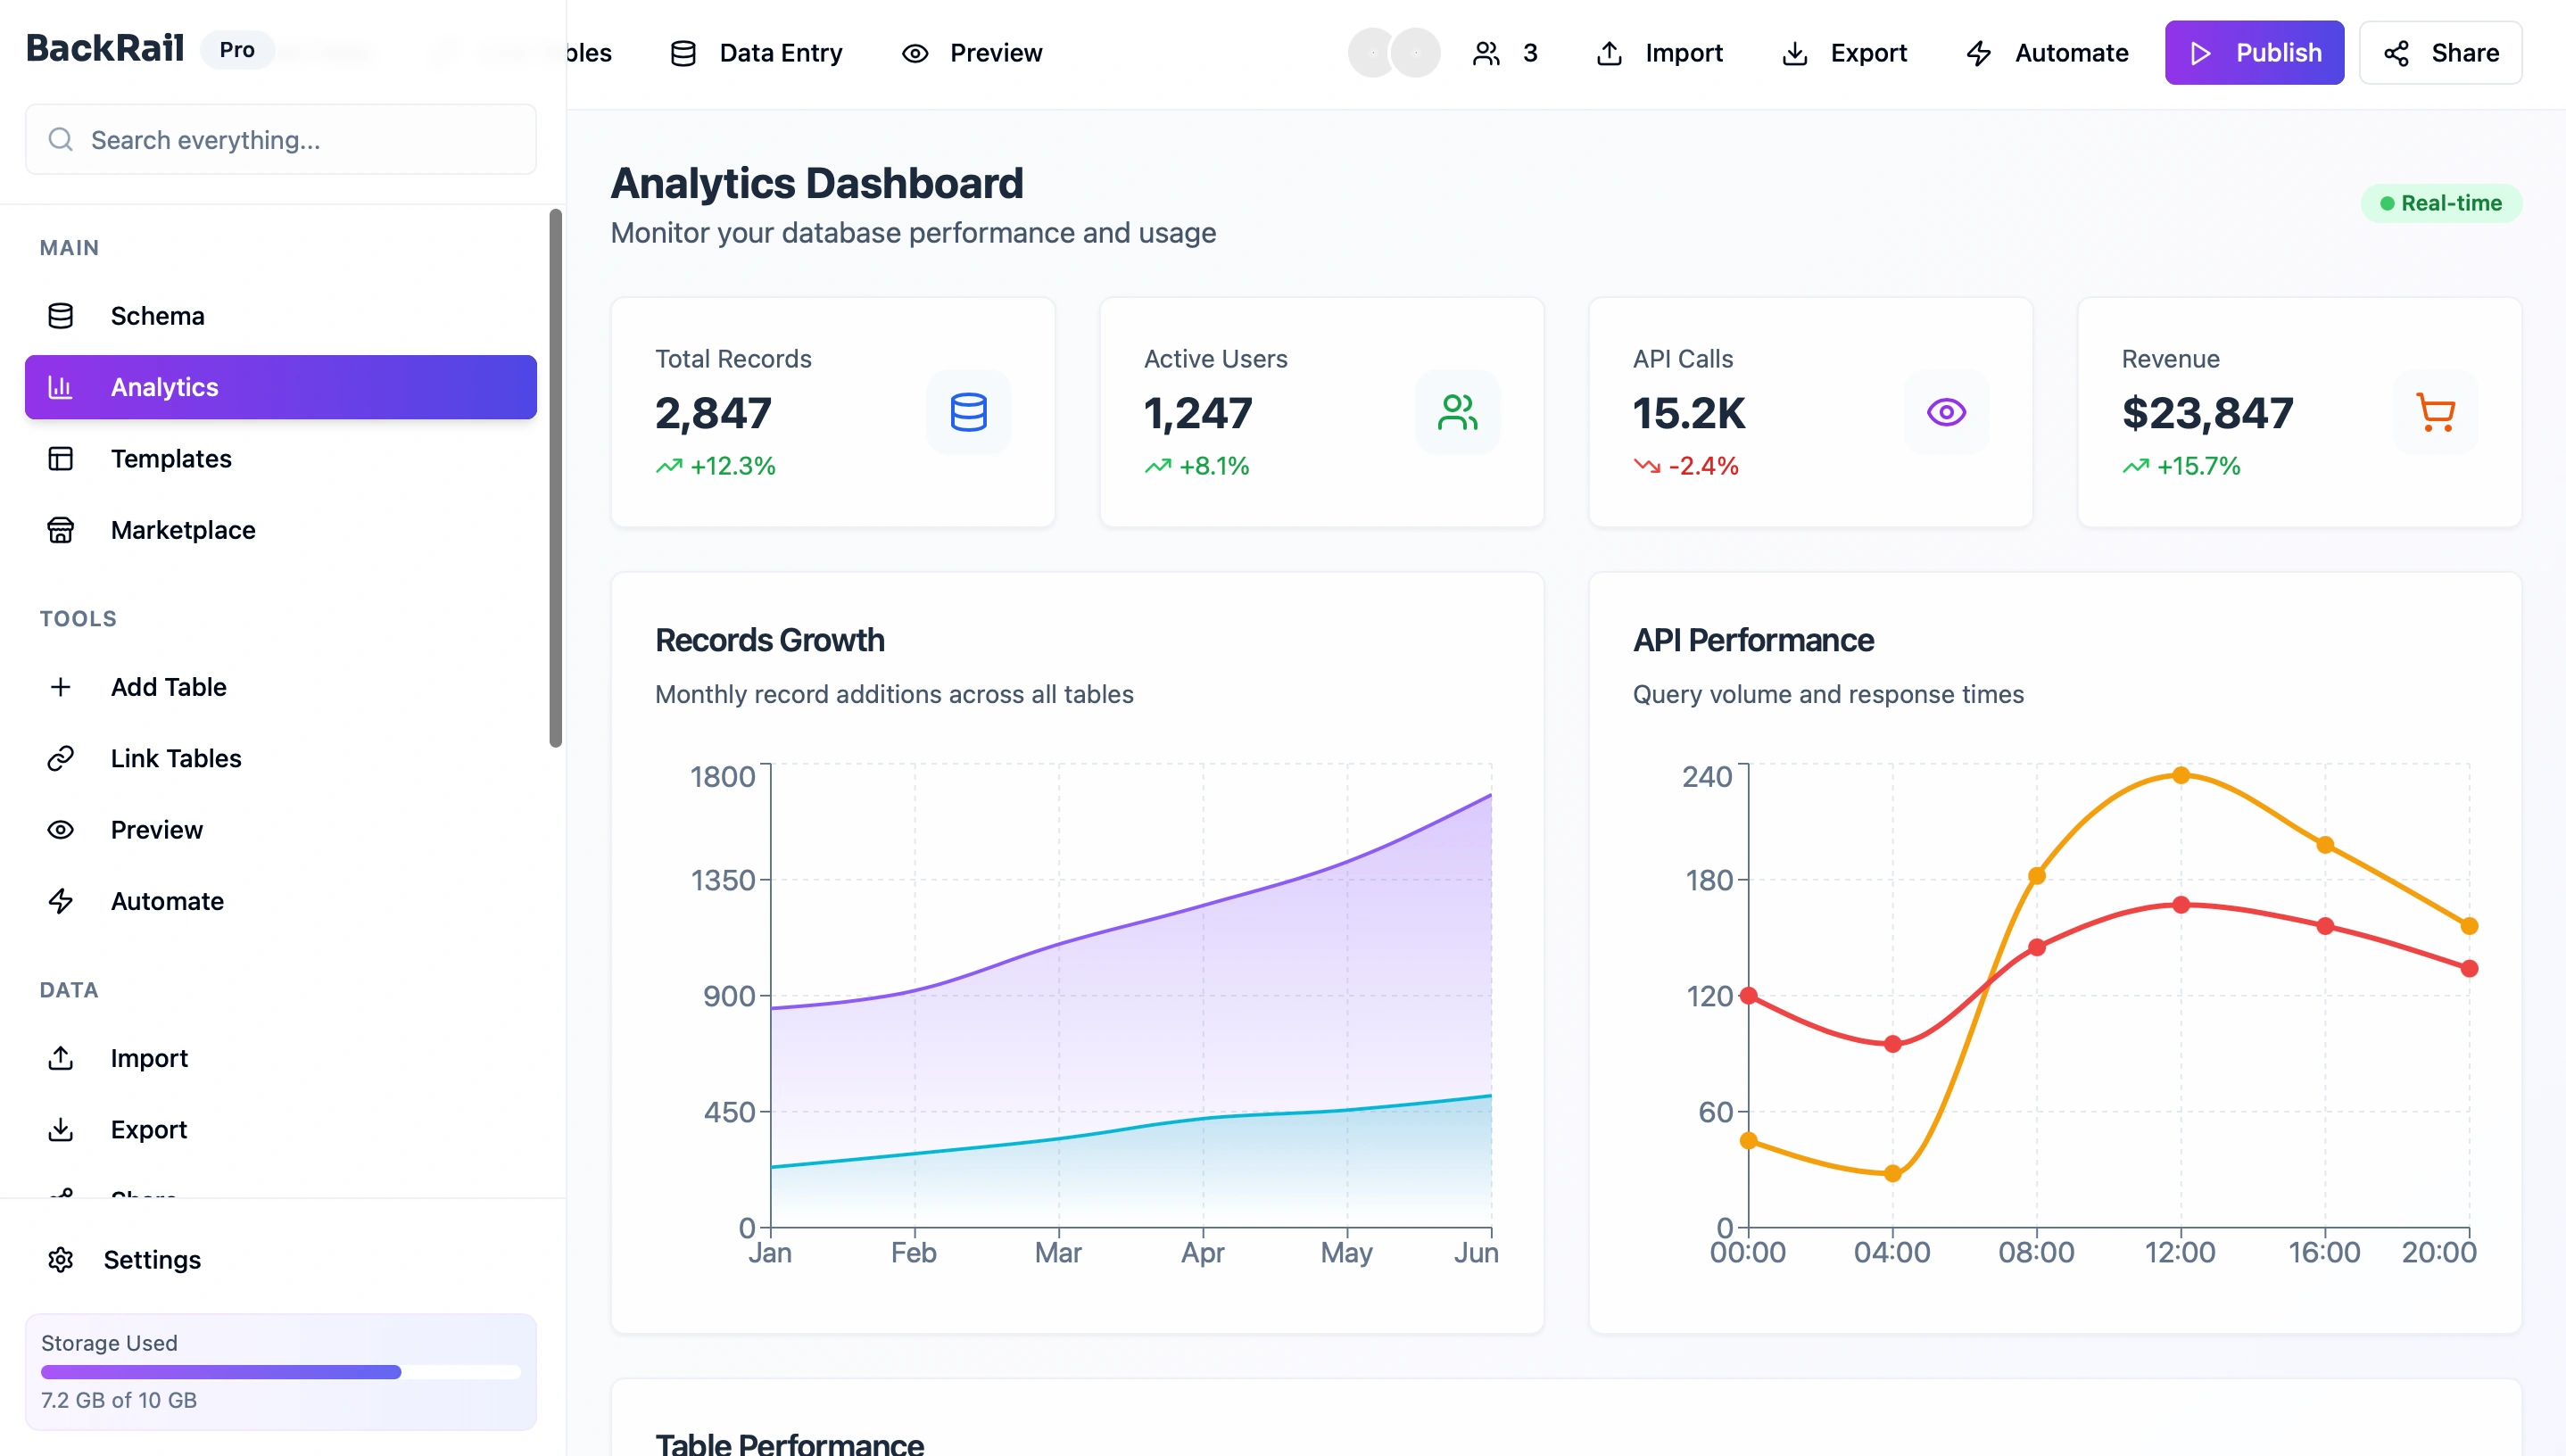This screenshot has width=2566, height=1456.
Task: Go to Marketplace in the sidebar
Action: pos(280,530)
